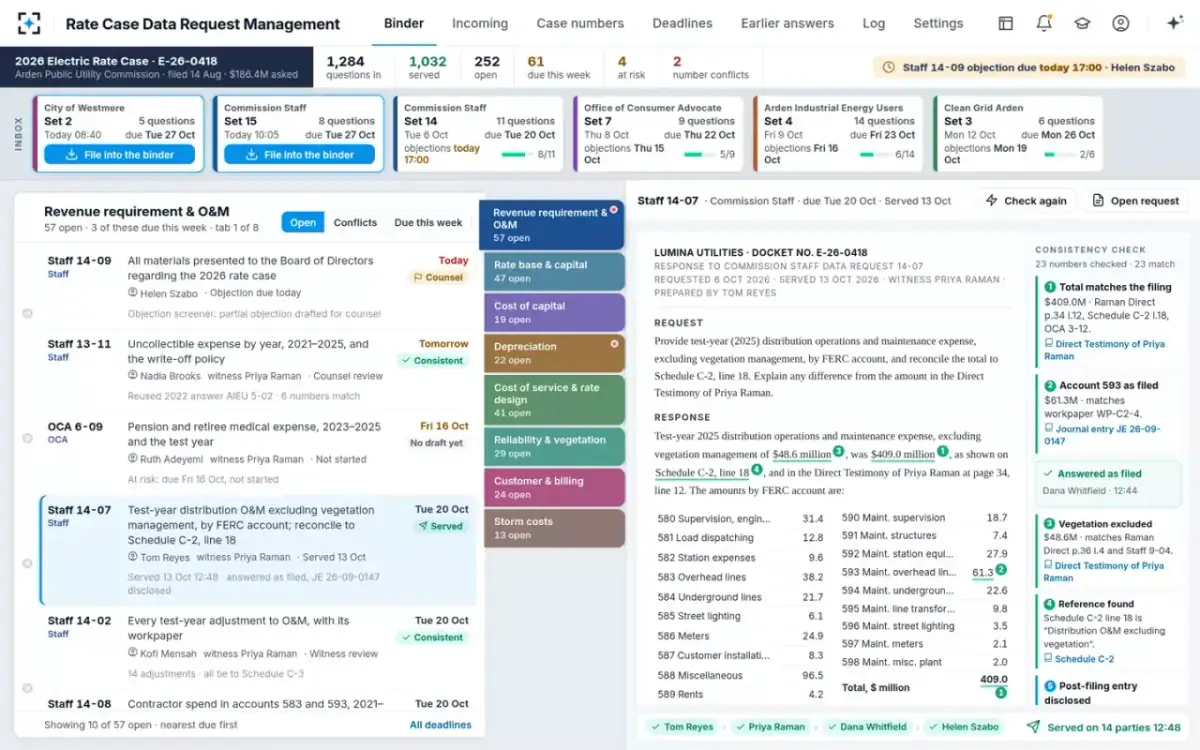Click the person icon beside Nadia Brooks
1200x750 pixels.
click(133, 376)
